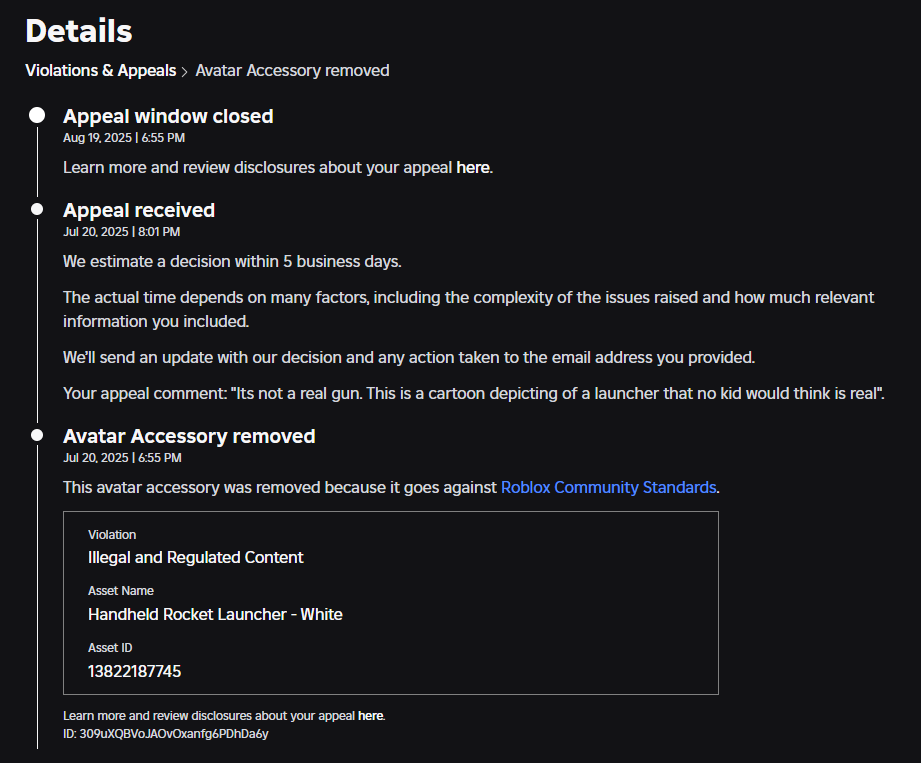Click the Aug 19, 2025 timestamp
Image resolution: width=921 pixels, height=763 pixels.
(124, 138)
